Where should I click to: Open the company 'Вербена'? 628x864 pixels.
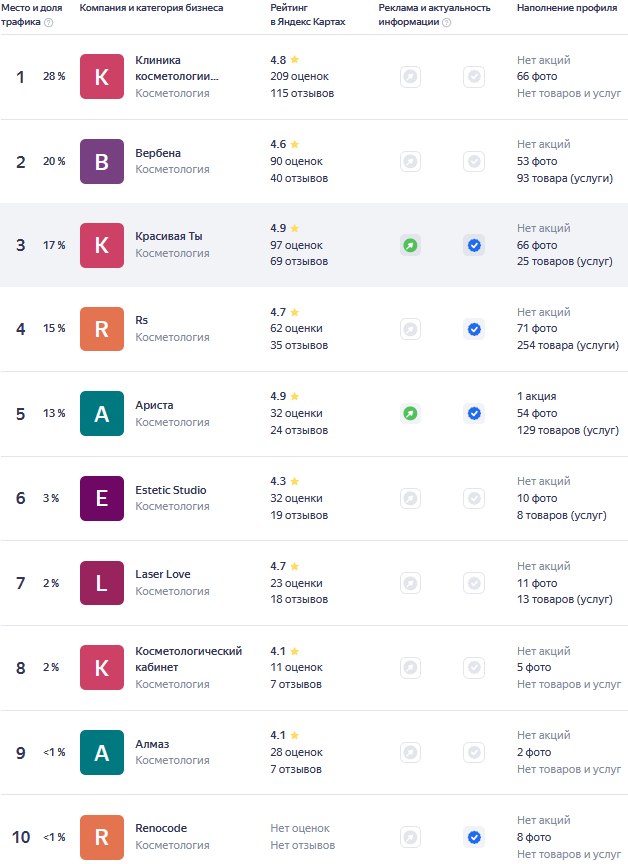point(158,153)
